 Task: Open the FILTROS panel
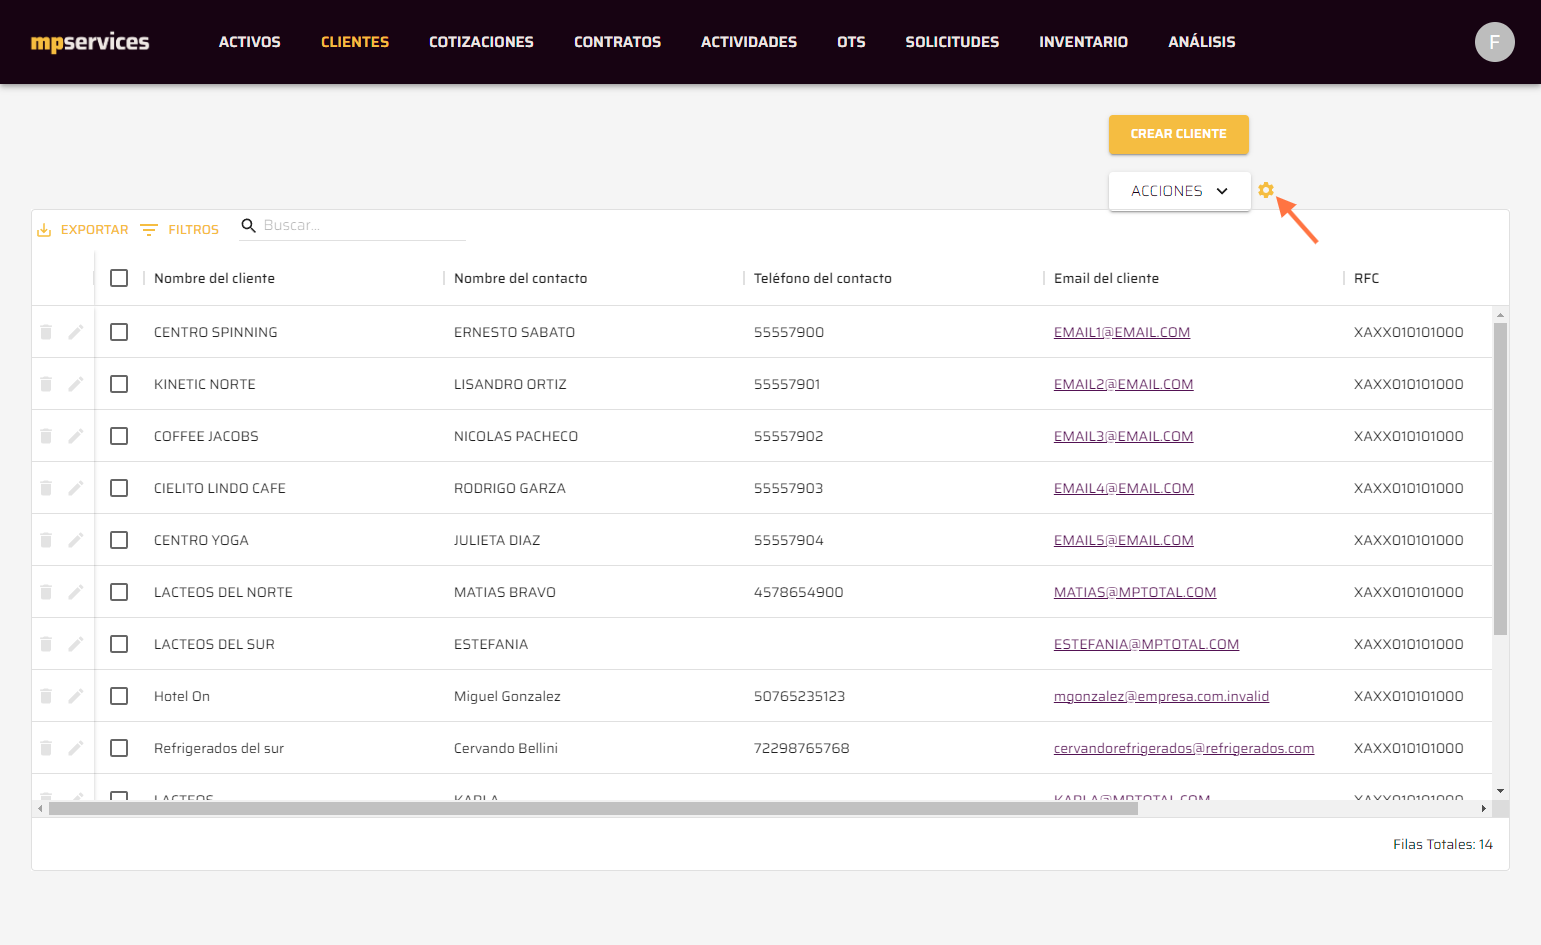(180, 230)
